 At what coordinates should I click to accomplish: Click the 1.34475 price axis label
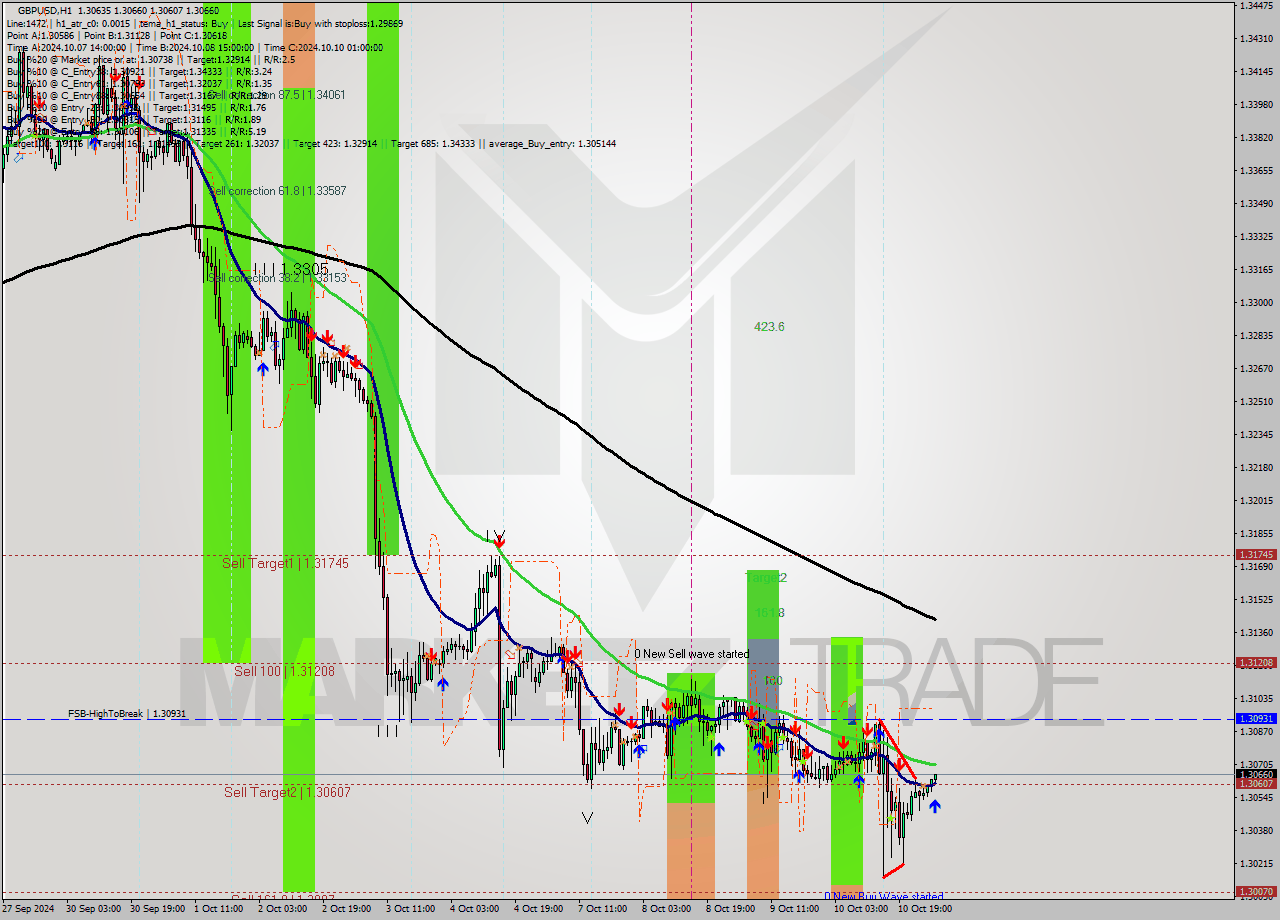pos(1256,6)
